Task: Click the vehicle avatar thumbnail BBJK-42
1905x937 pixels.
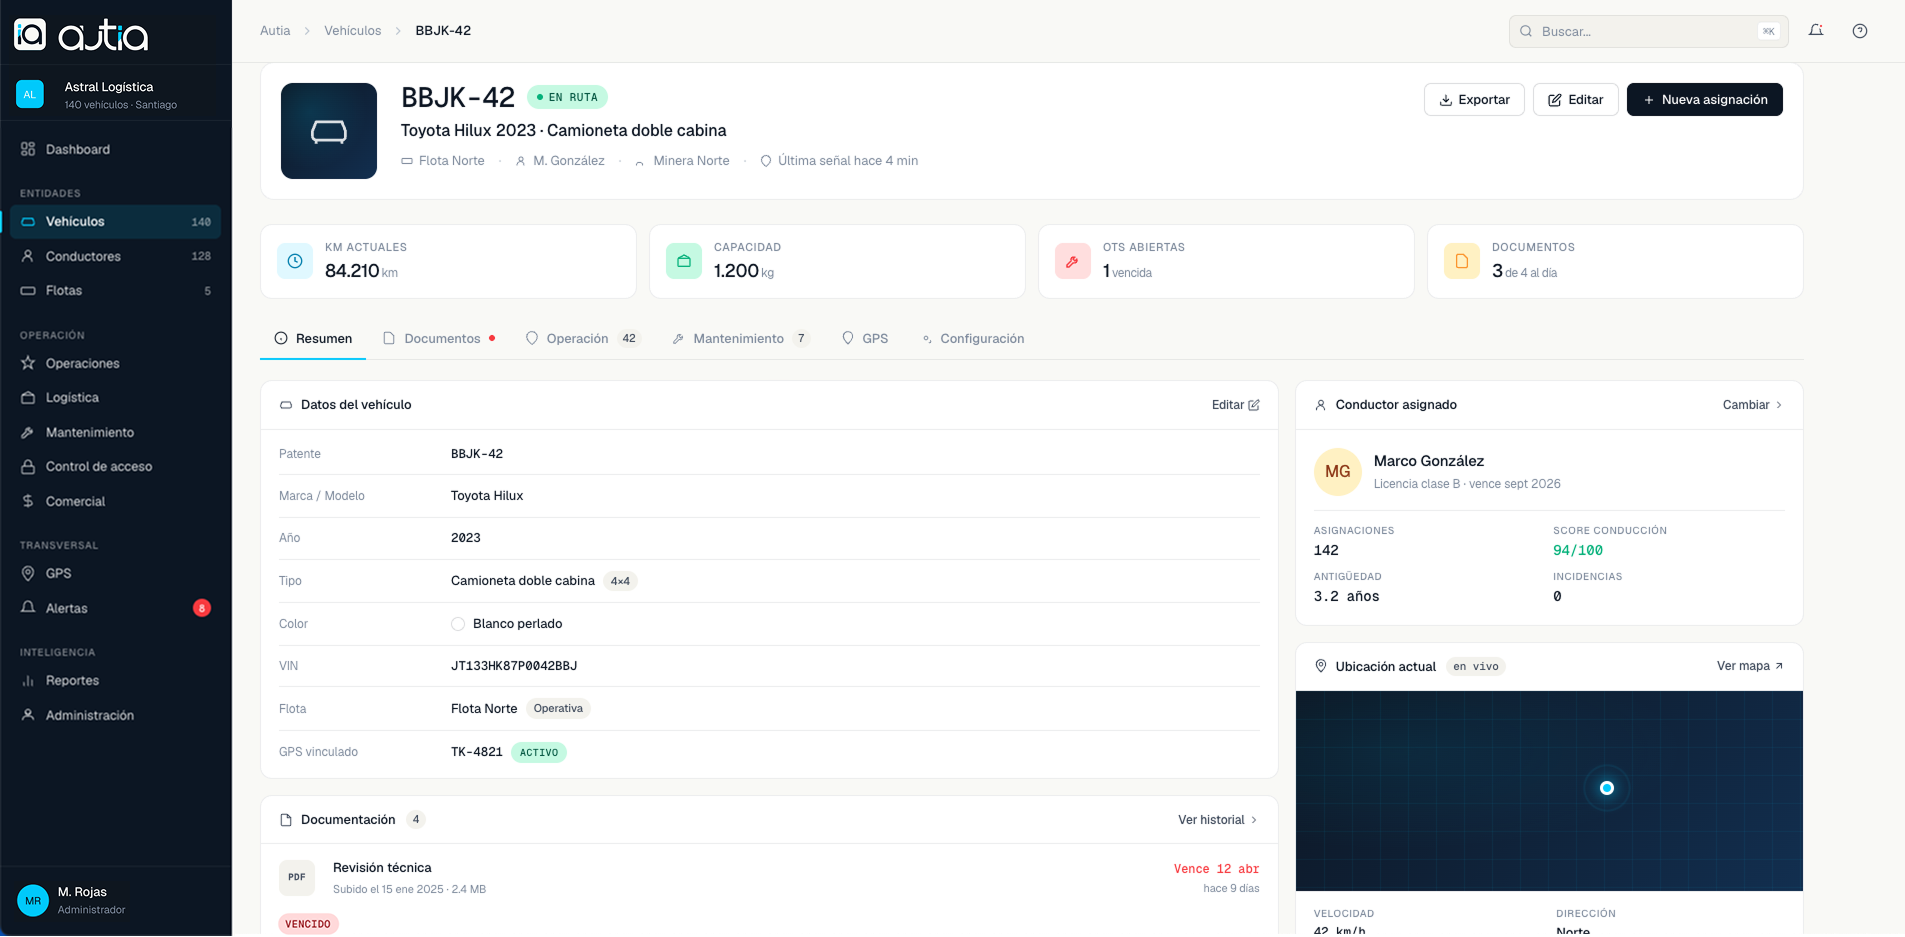Action: 329,131
